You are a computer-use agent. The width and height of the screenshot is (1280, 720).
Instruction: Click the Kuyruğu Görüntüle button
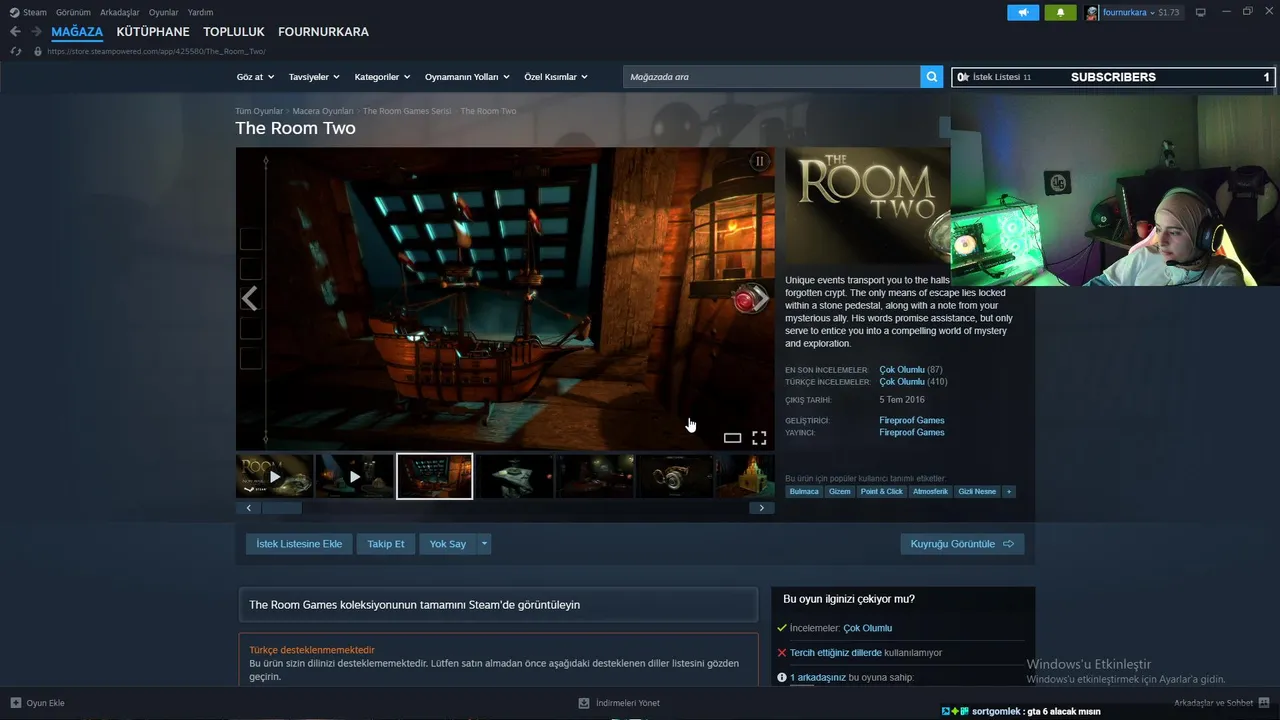click(962, 544)
